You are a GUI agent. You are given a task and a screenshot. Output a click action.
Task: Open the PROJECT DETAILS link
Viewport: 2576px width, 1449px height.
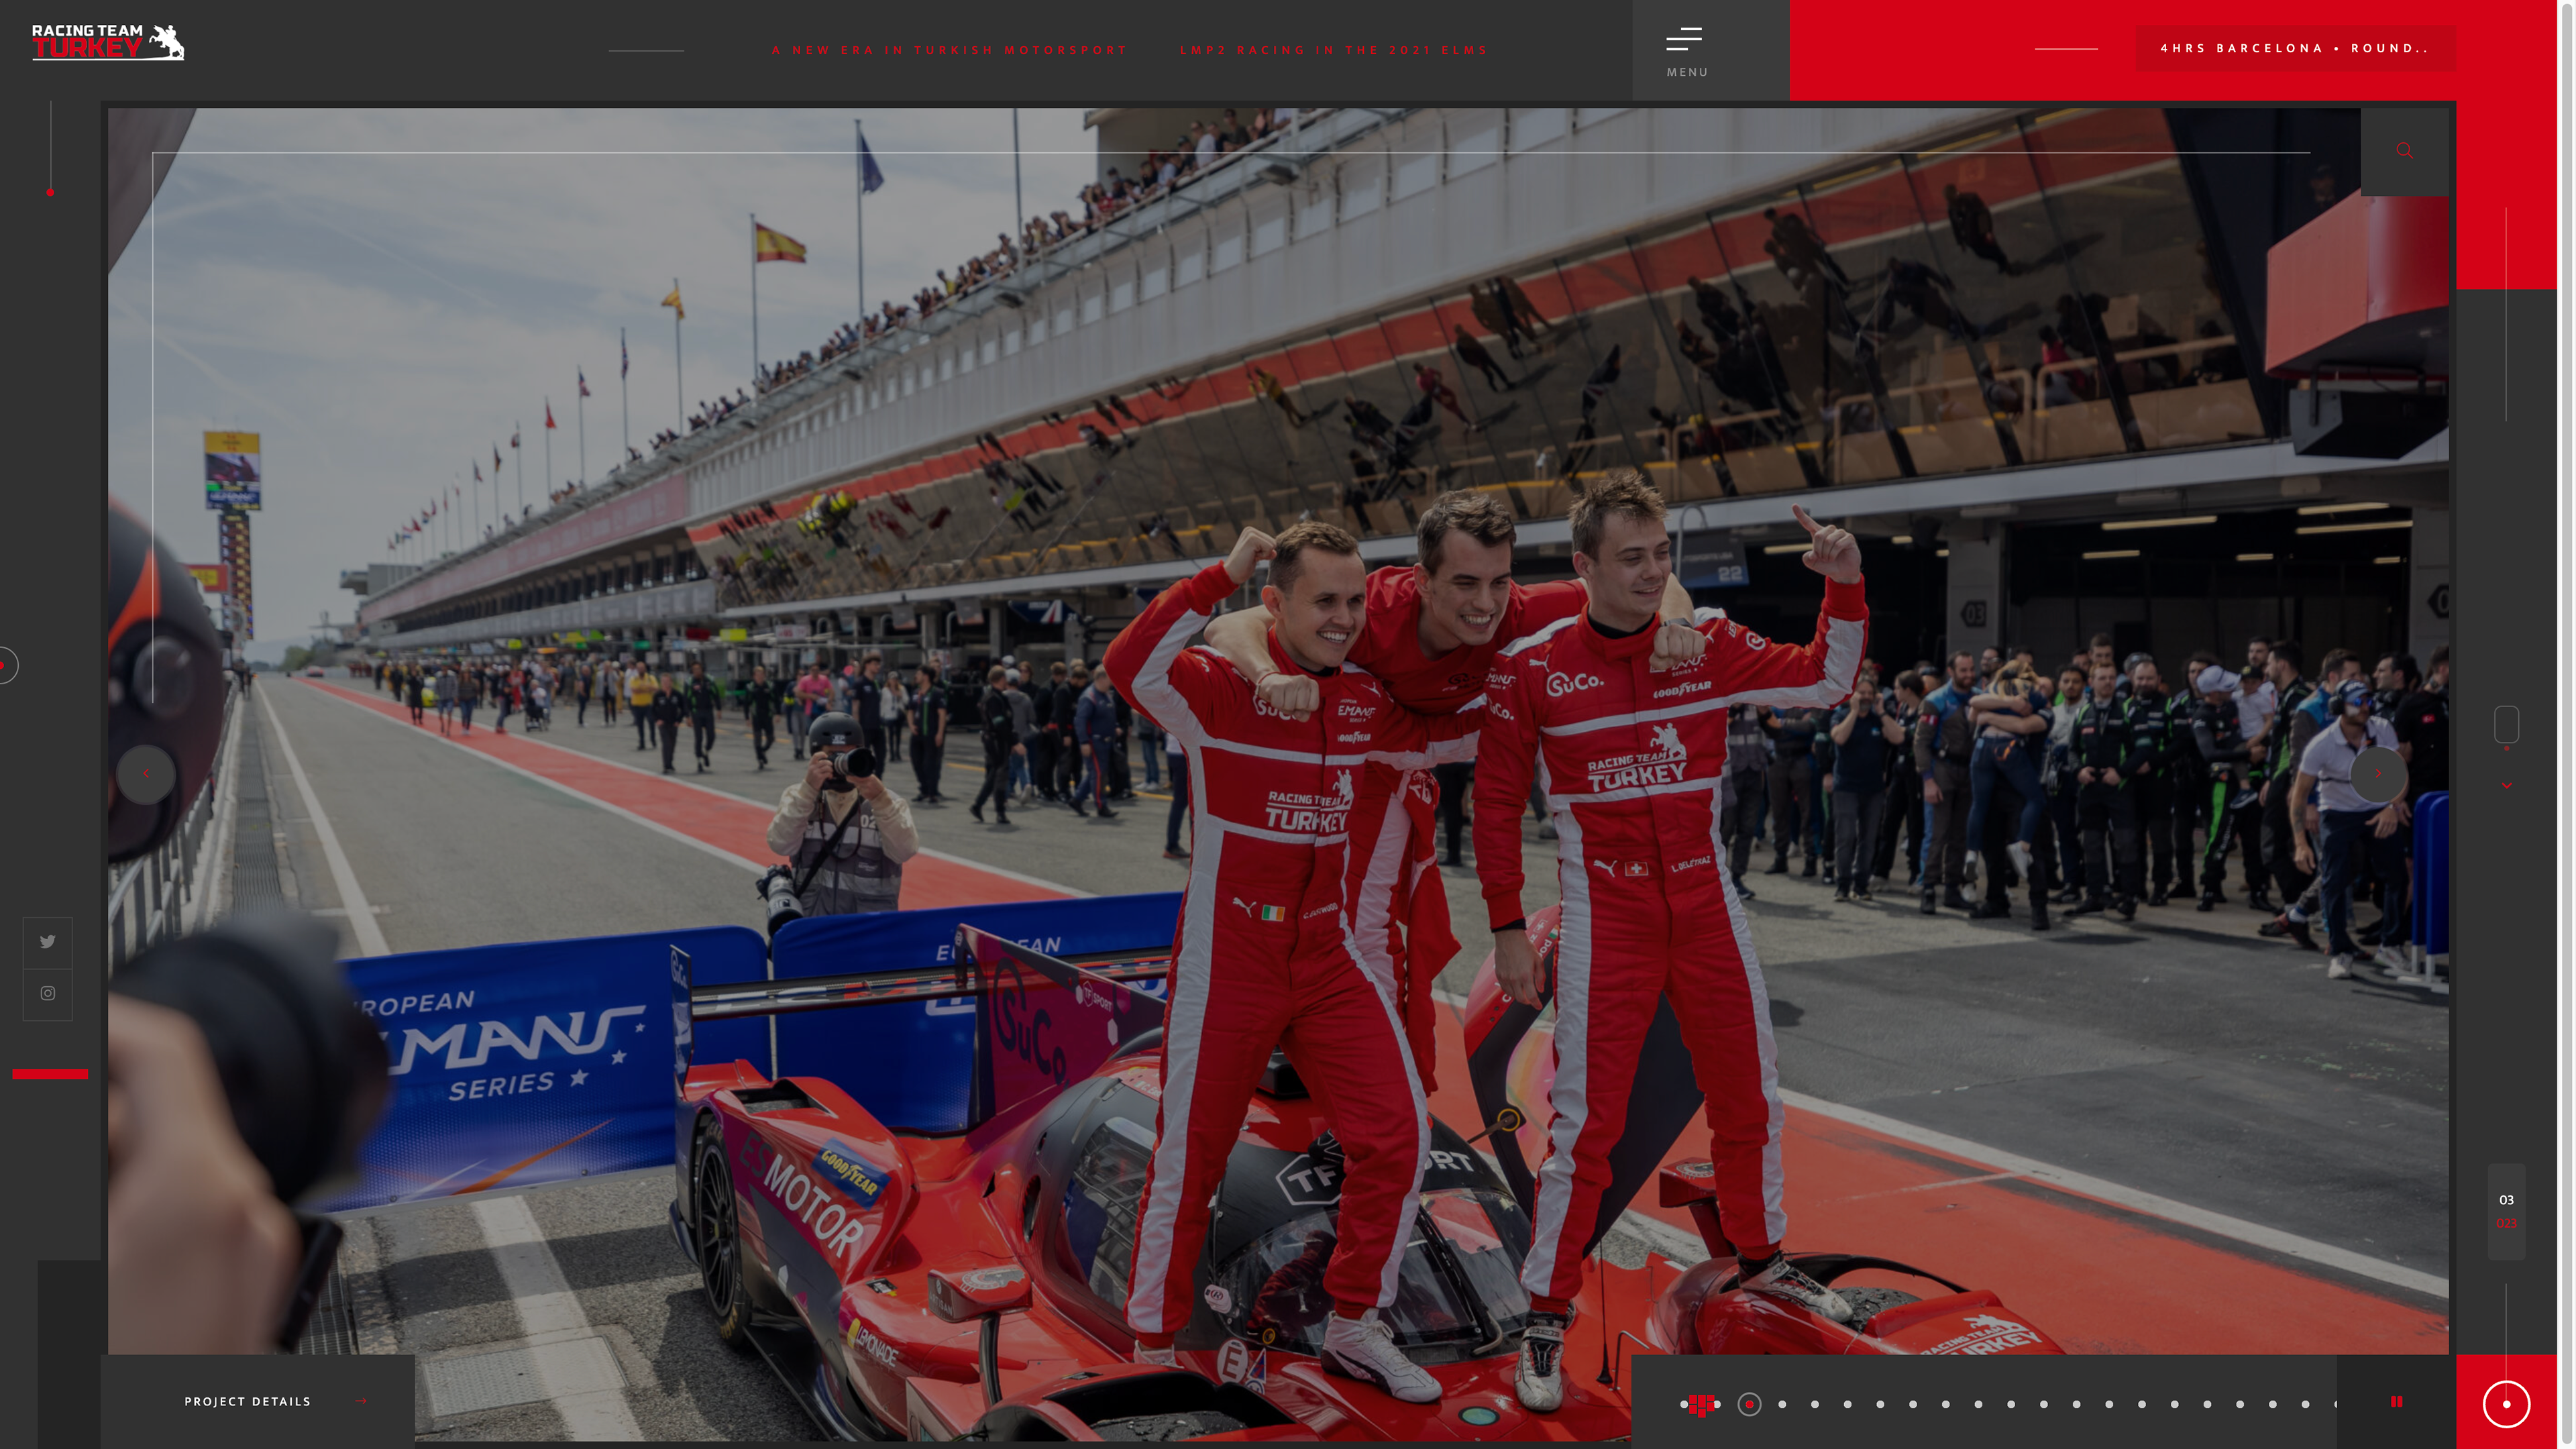tap(248, 1402)
